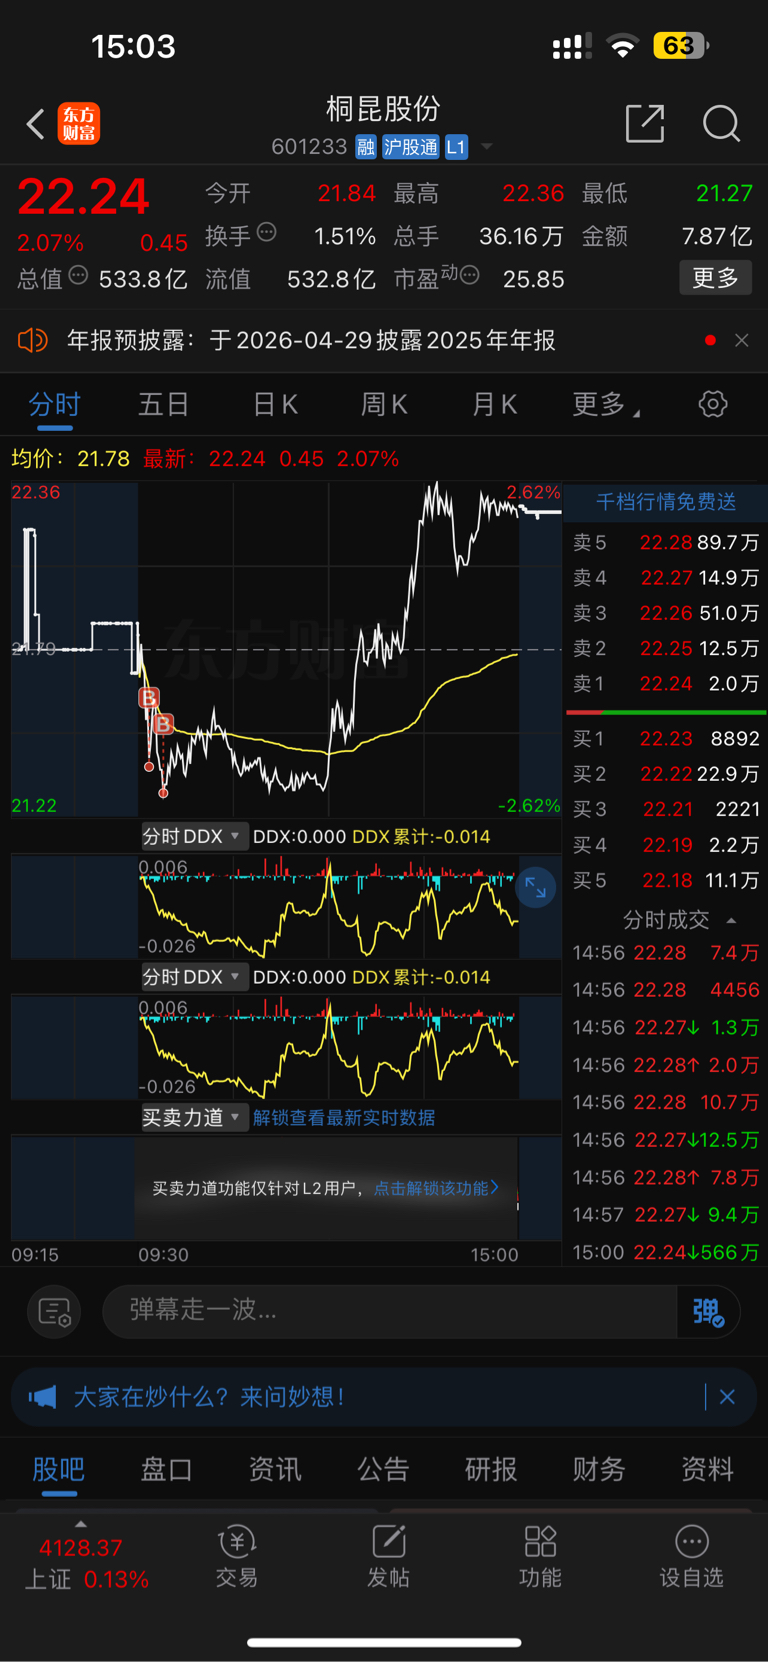Select the 公告 tab
Screen dimensions: 768x1662
(383, 1469)
